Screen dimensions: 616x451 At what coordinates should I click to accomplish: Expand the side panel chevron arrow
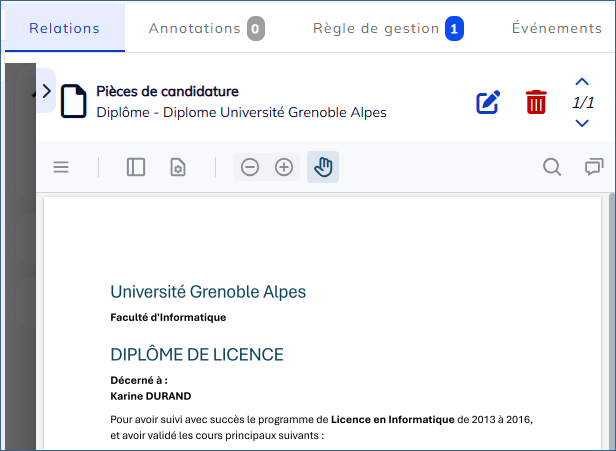coord(46,91)
